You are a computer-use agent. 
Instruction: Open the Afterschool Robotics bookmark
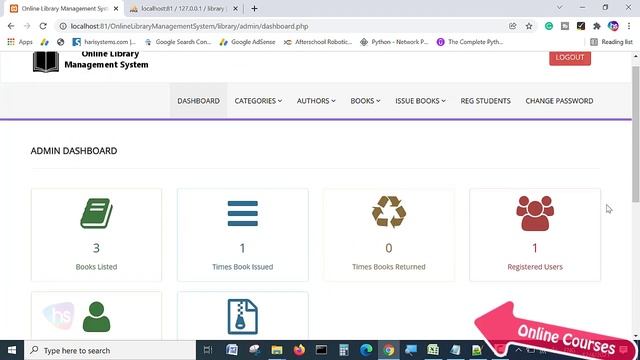pos(318,42)
